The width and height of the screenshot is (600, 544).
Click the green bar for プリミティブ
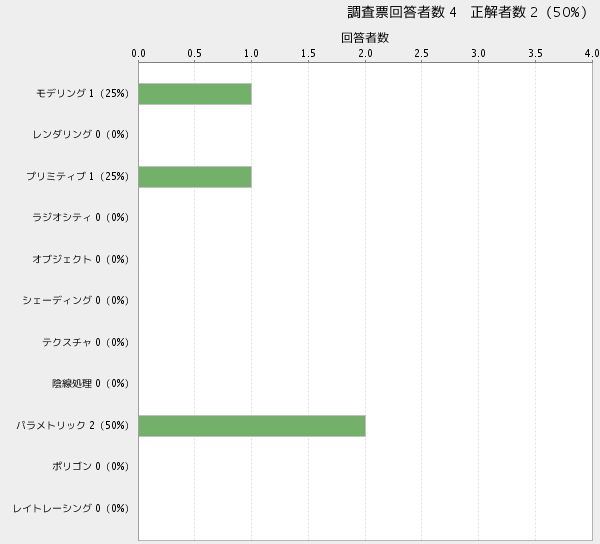[x=195, y=177]
